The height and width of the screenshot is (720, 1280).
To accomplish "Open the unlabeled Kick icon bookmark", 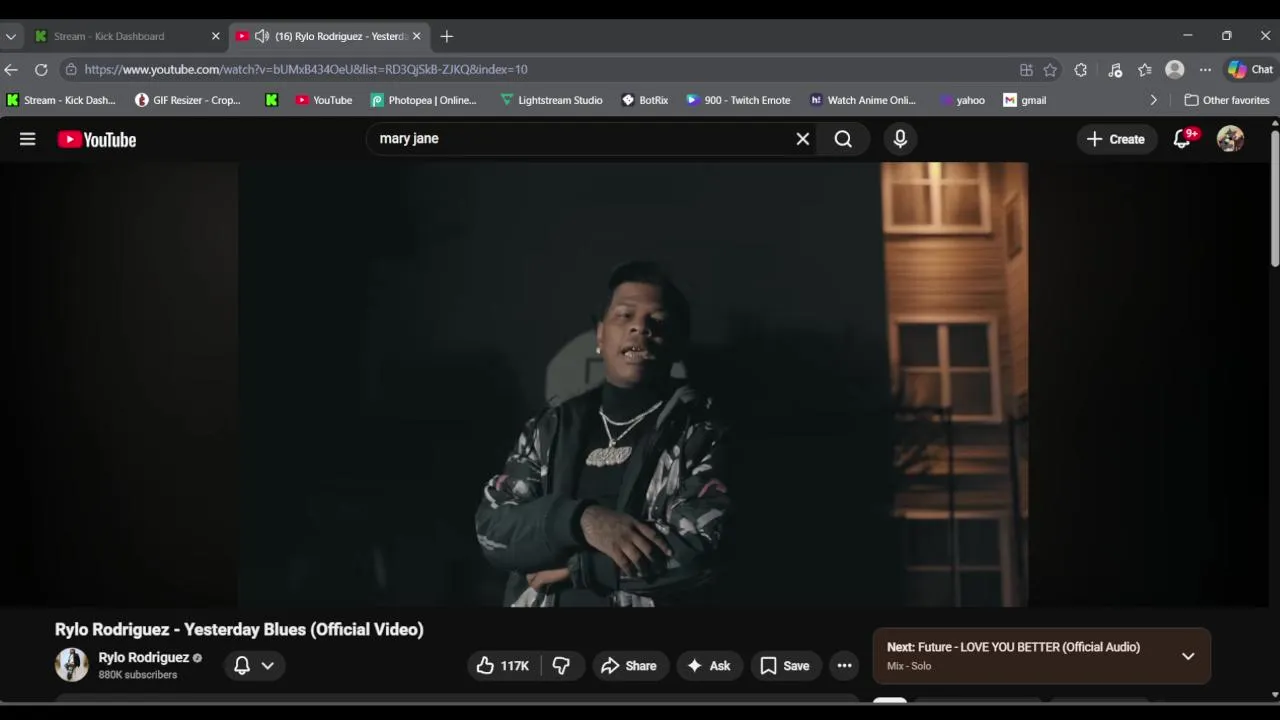I will coord(271,100).
